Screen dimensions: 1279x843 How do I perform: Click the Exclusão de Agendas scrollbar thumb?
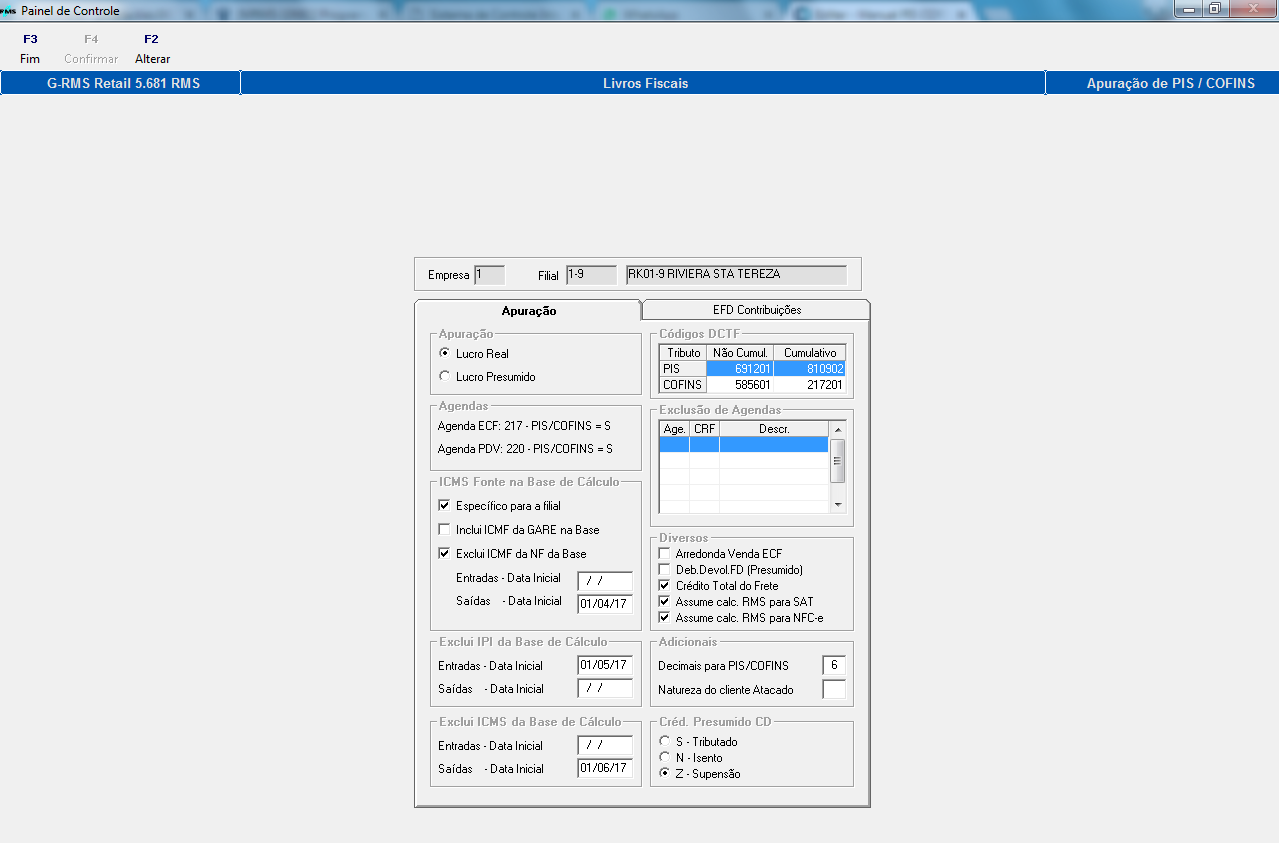click(x=838, y=461)
